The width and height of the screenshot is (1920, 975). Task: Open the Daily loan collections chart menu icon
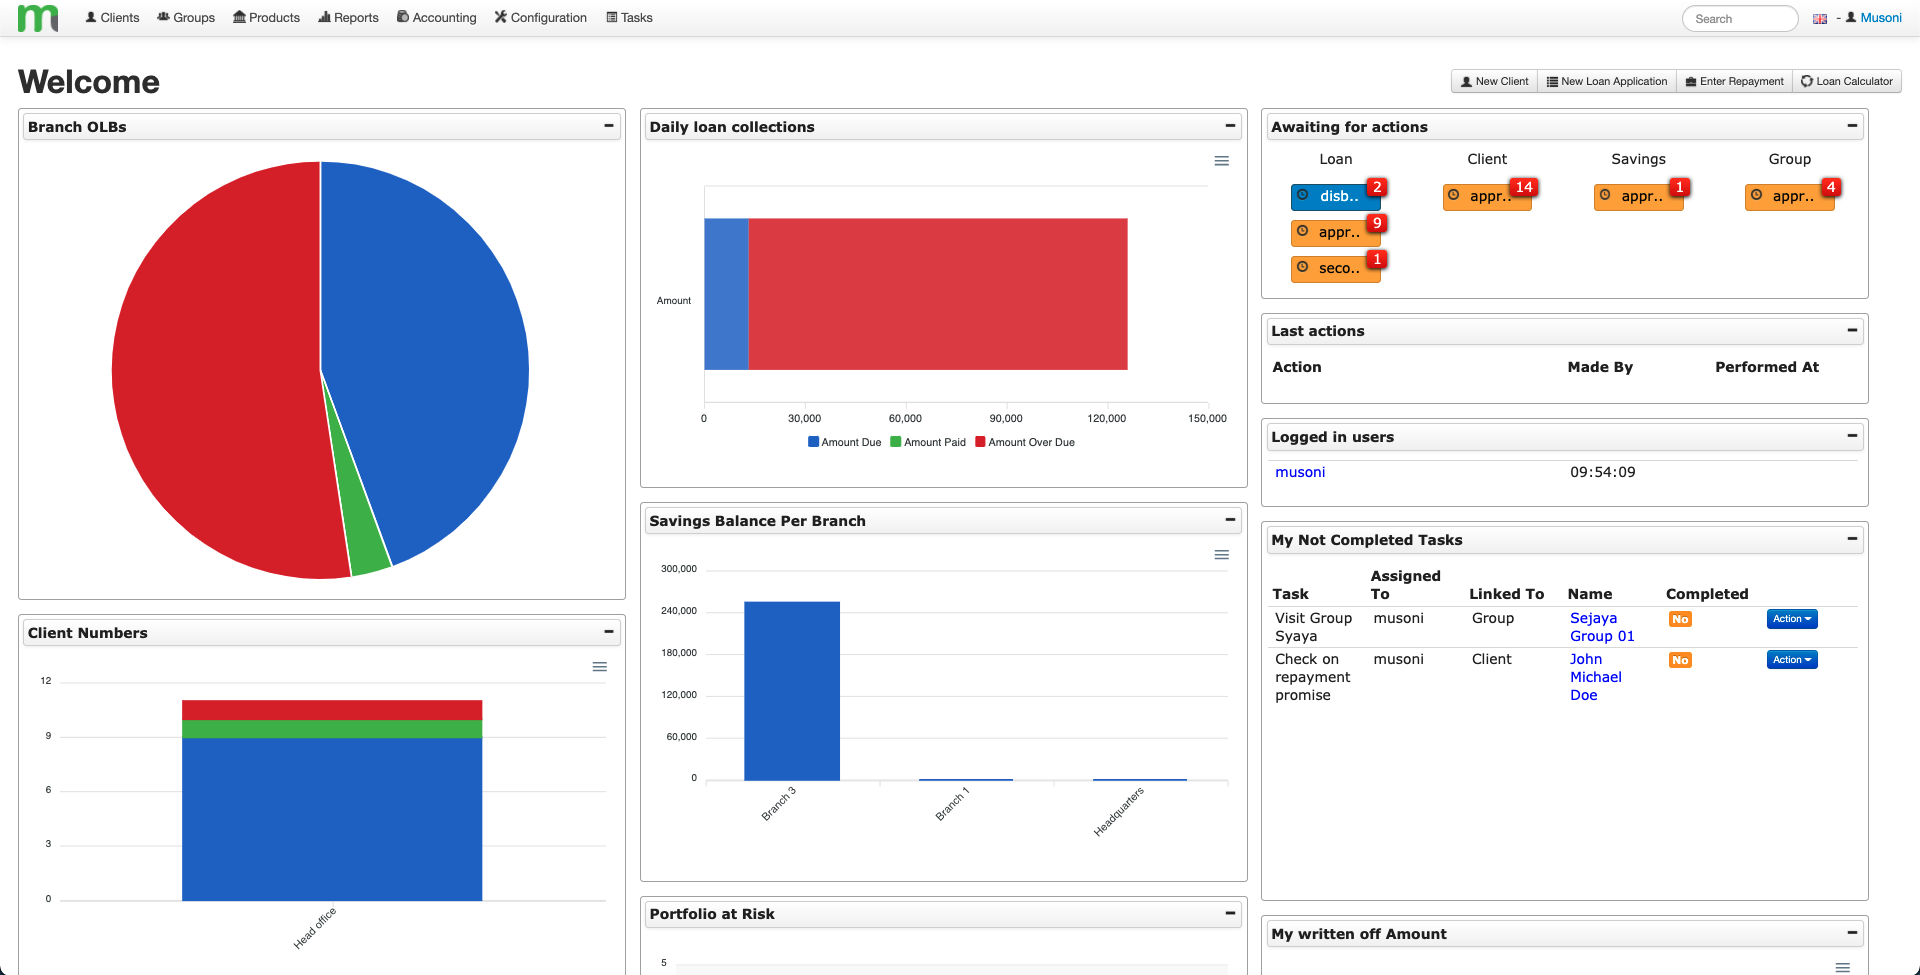(x=1221, y=160)
